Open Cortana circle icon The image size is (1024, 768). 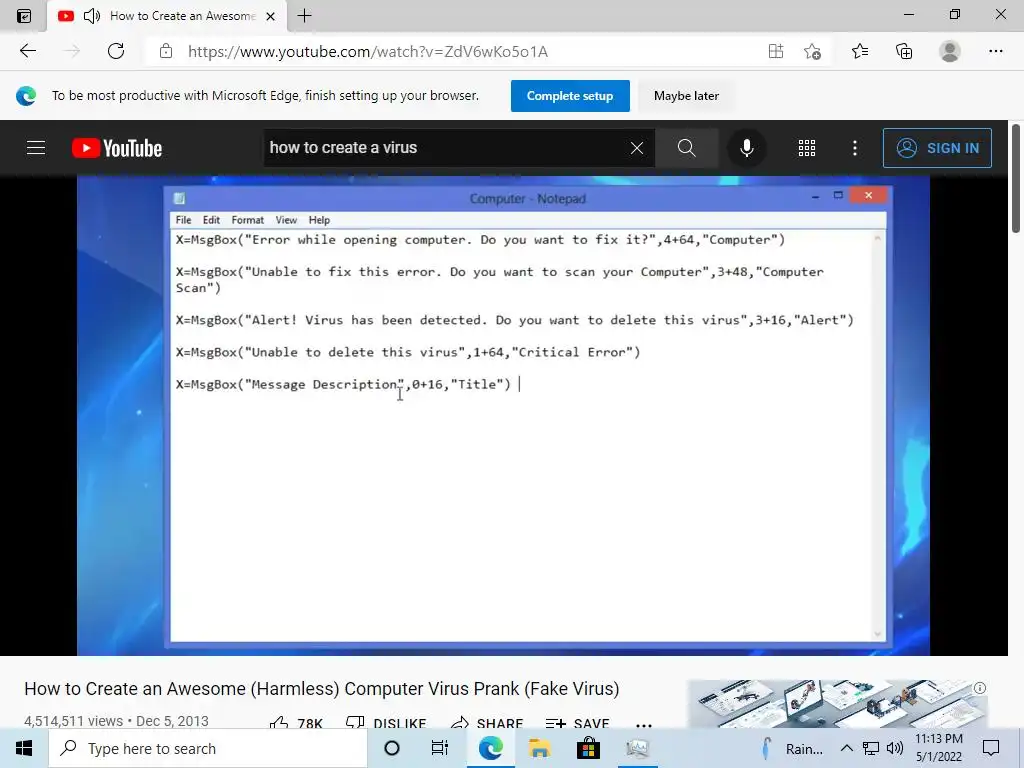click(x=392, y=748)
